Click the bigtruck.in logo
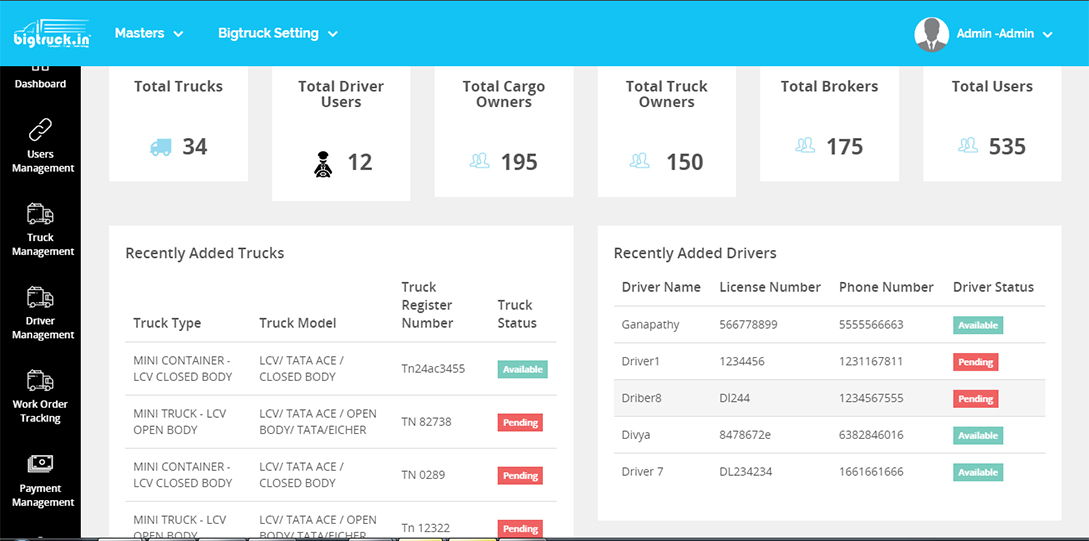The height and width of the screenshot is (541, 1089). point(52,34)
